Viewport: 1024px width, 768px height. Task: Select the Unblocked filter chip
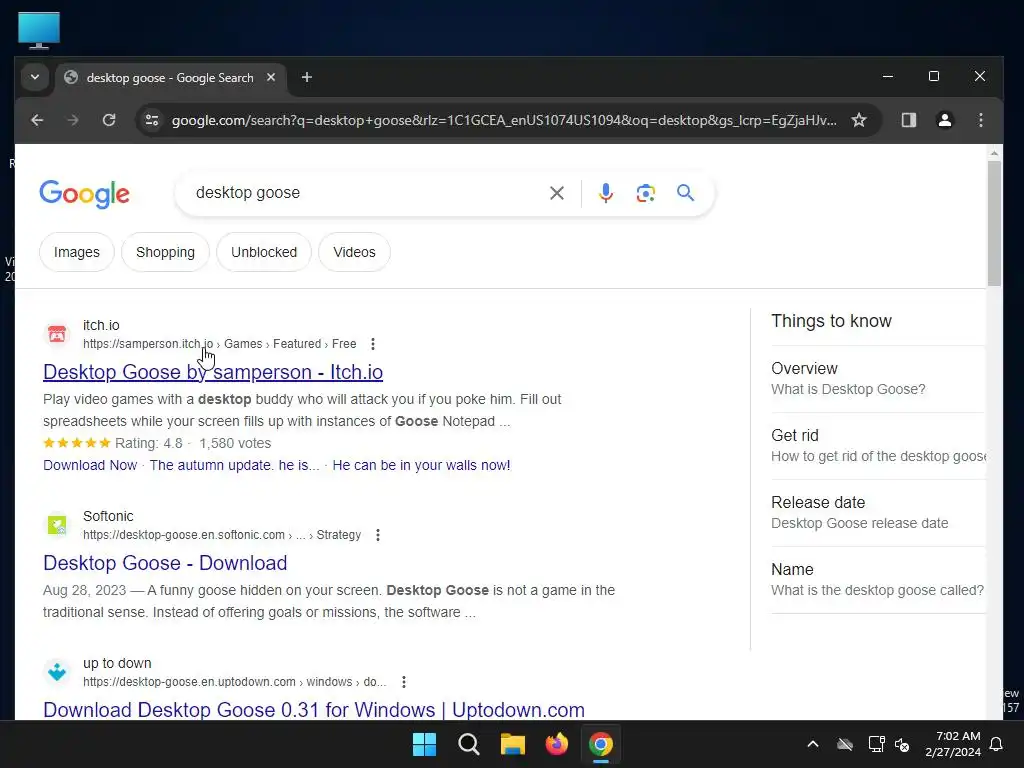point(264,252)
